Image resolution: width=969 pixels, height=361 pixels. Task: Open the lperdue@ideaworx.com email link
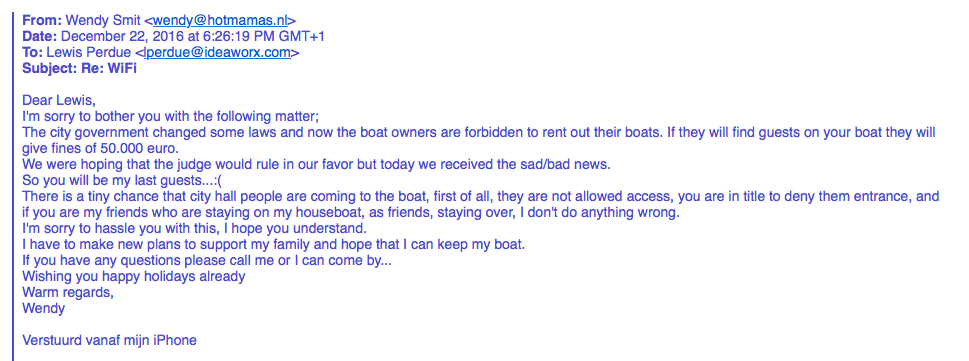218,53
